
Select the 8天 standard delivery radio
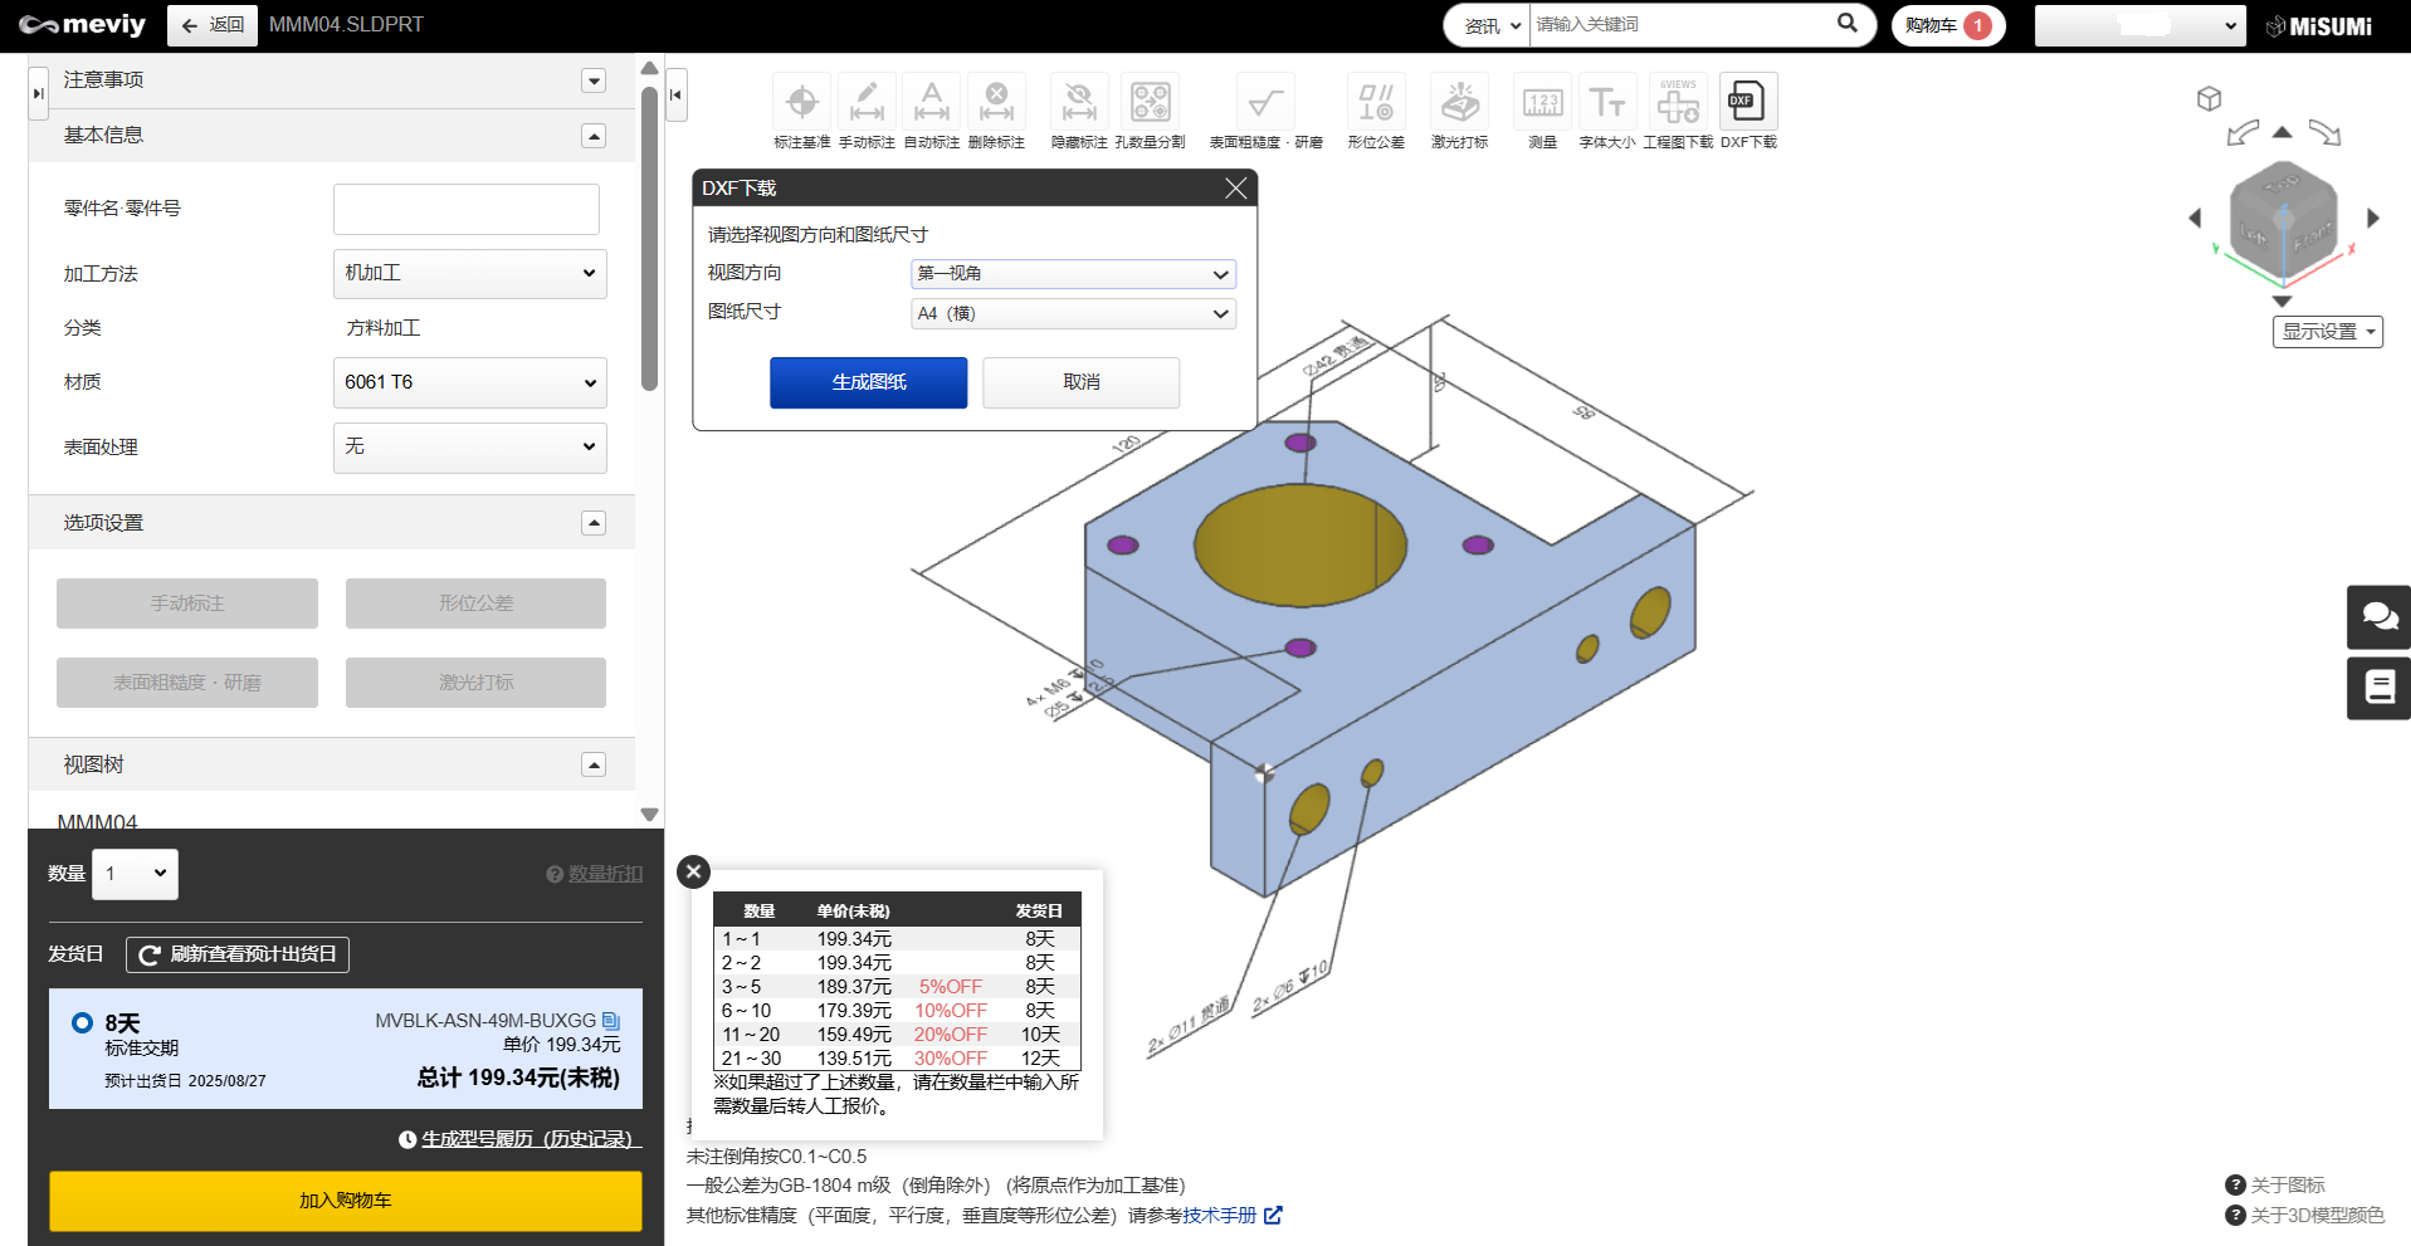82,1022
